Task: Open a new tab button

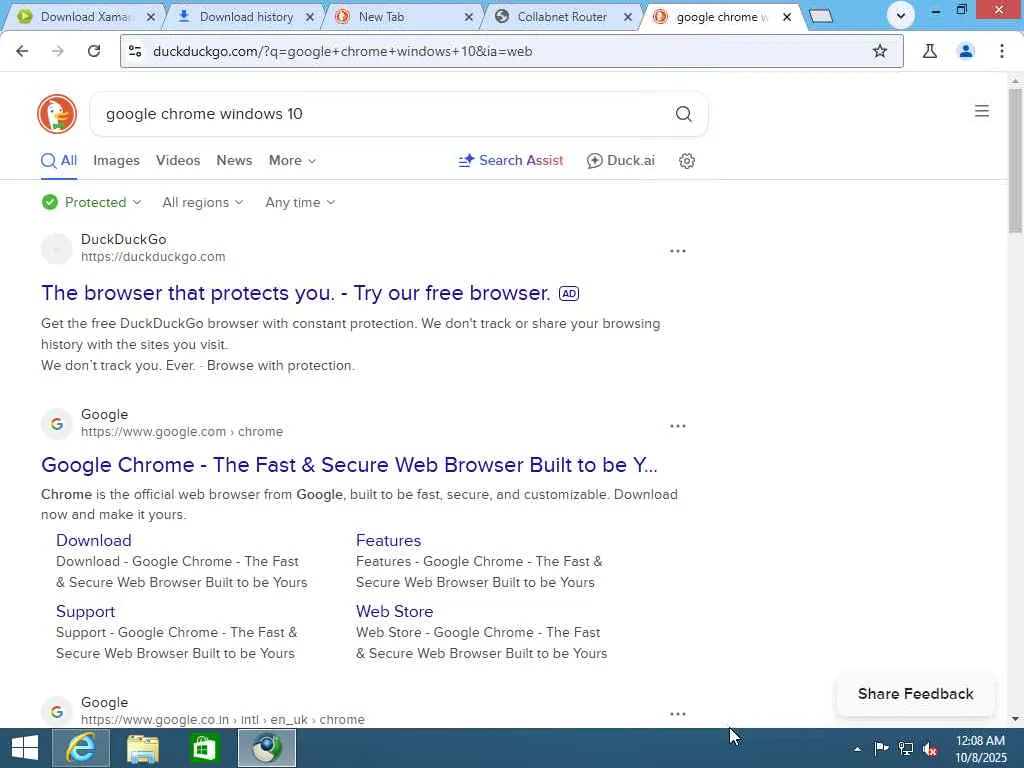Action: (x=822, y=16)
